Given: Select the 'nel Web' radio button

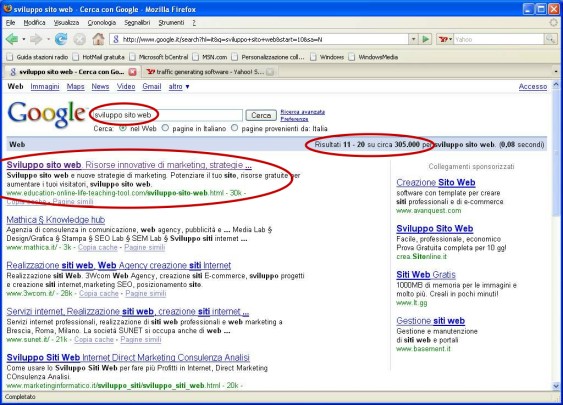Looking at the screenshot, I should (x=123, y=128).
